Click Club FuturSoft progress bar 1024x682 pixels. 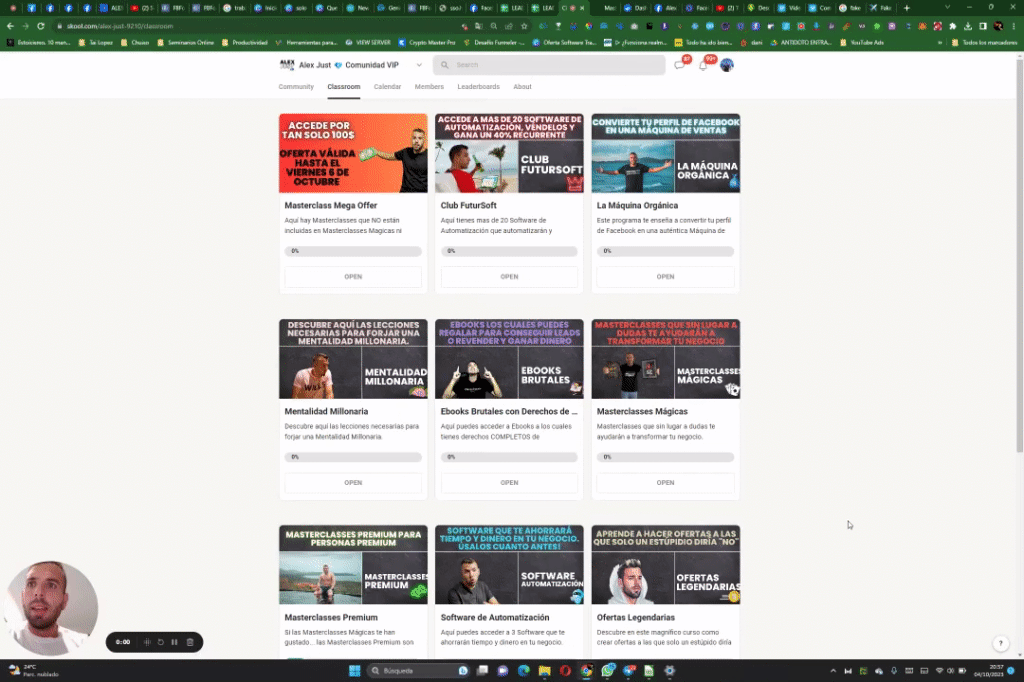(x=509, y=251)
